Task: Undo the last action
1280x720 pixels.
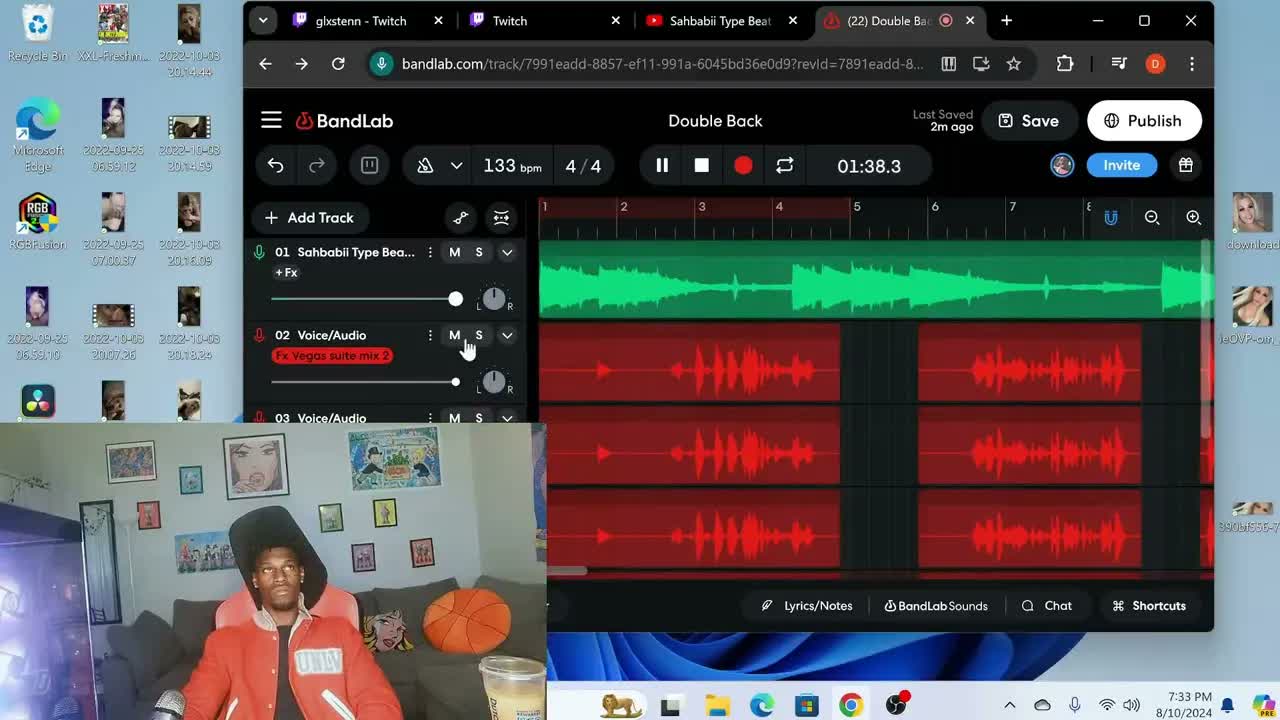Action: (275, 166)
